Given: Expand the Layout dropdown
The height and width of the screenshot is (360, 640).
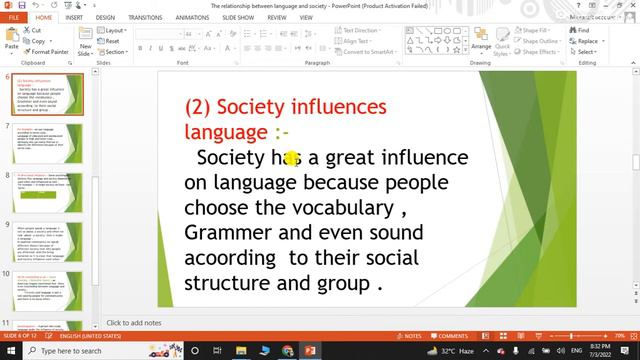Looking at the screenshot, I should pos(112,30).
